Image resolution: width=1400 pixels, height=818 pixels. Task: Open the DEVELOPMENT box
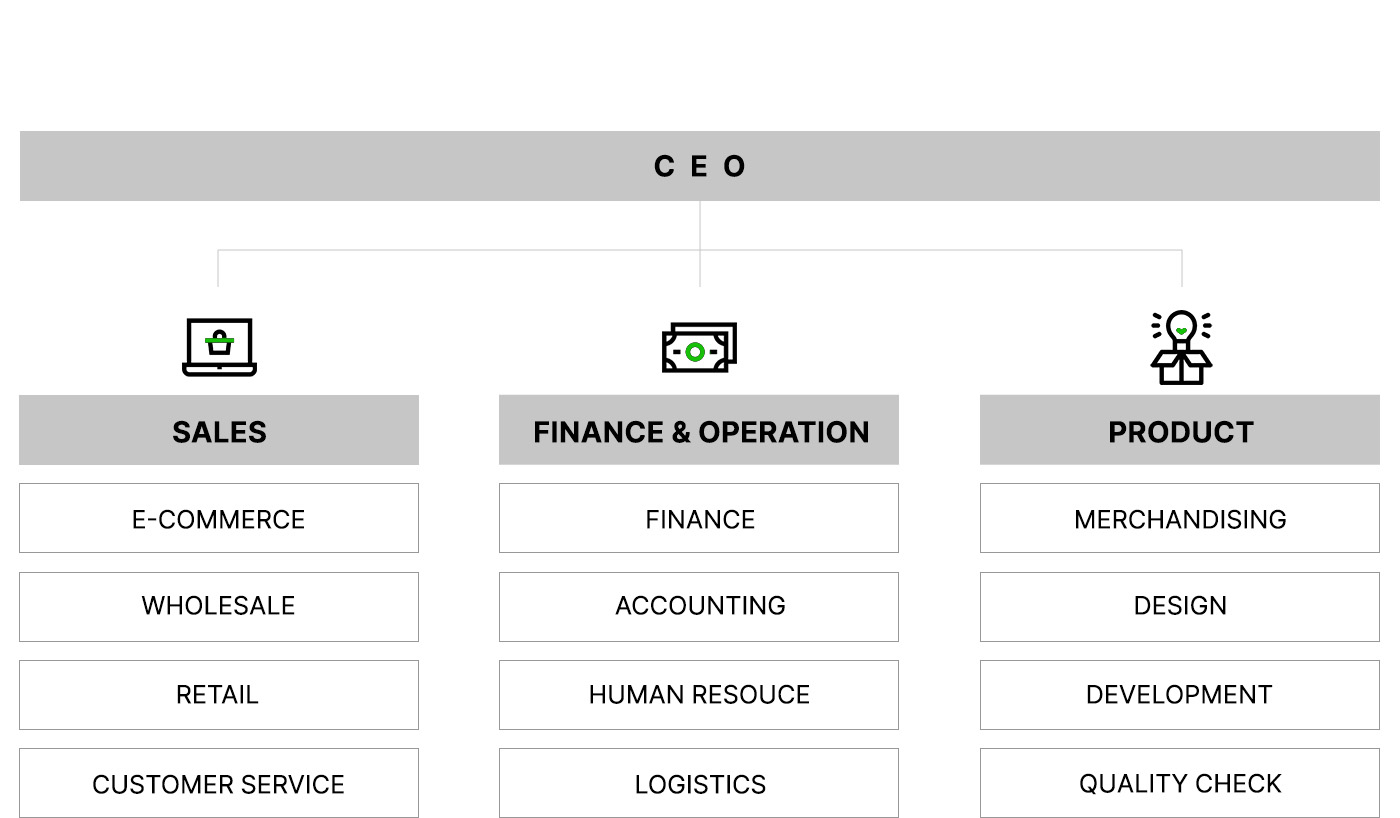tap(1180, 695)
